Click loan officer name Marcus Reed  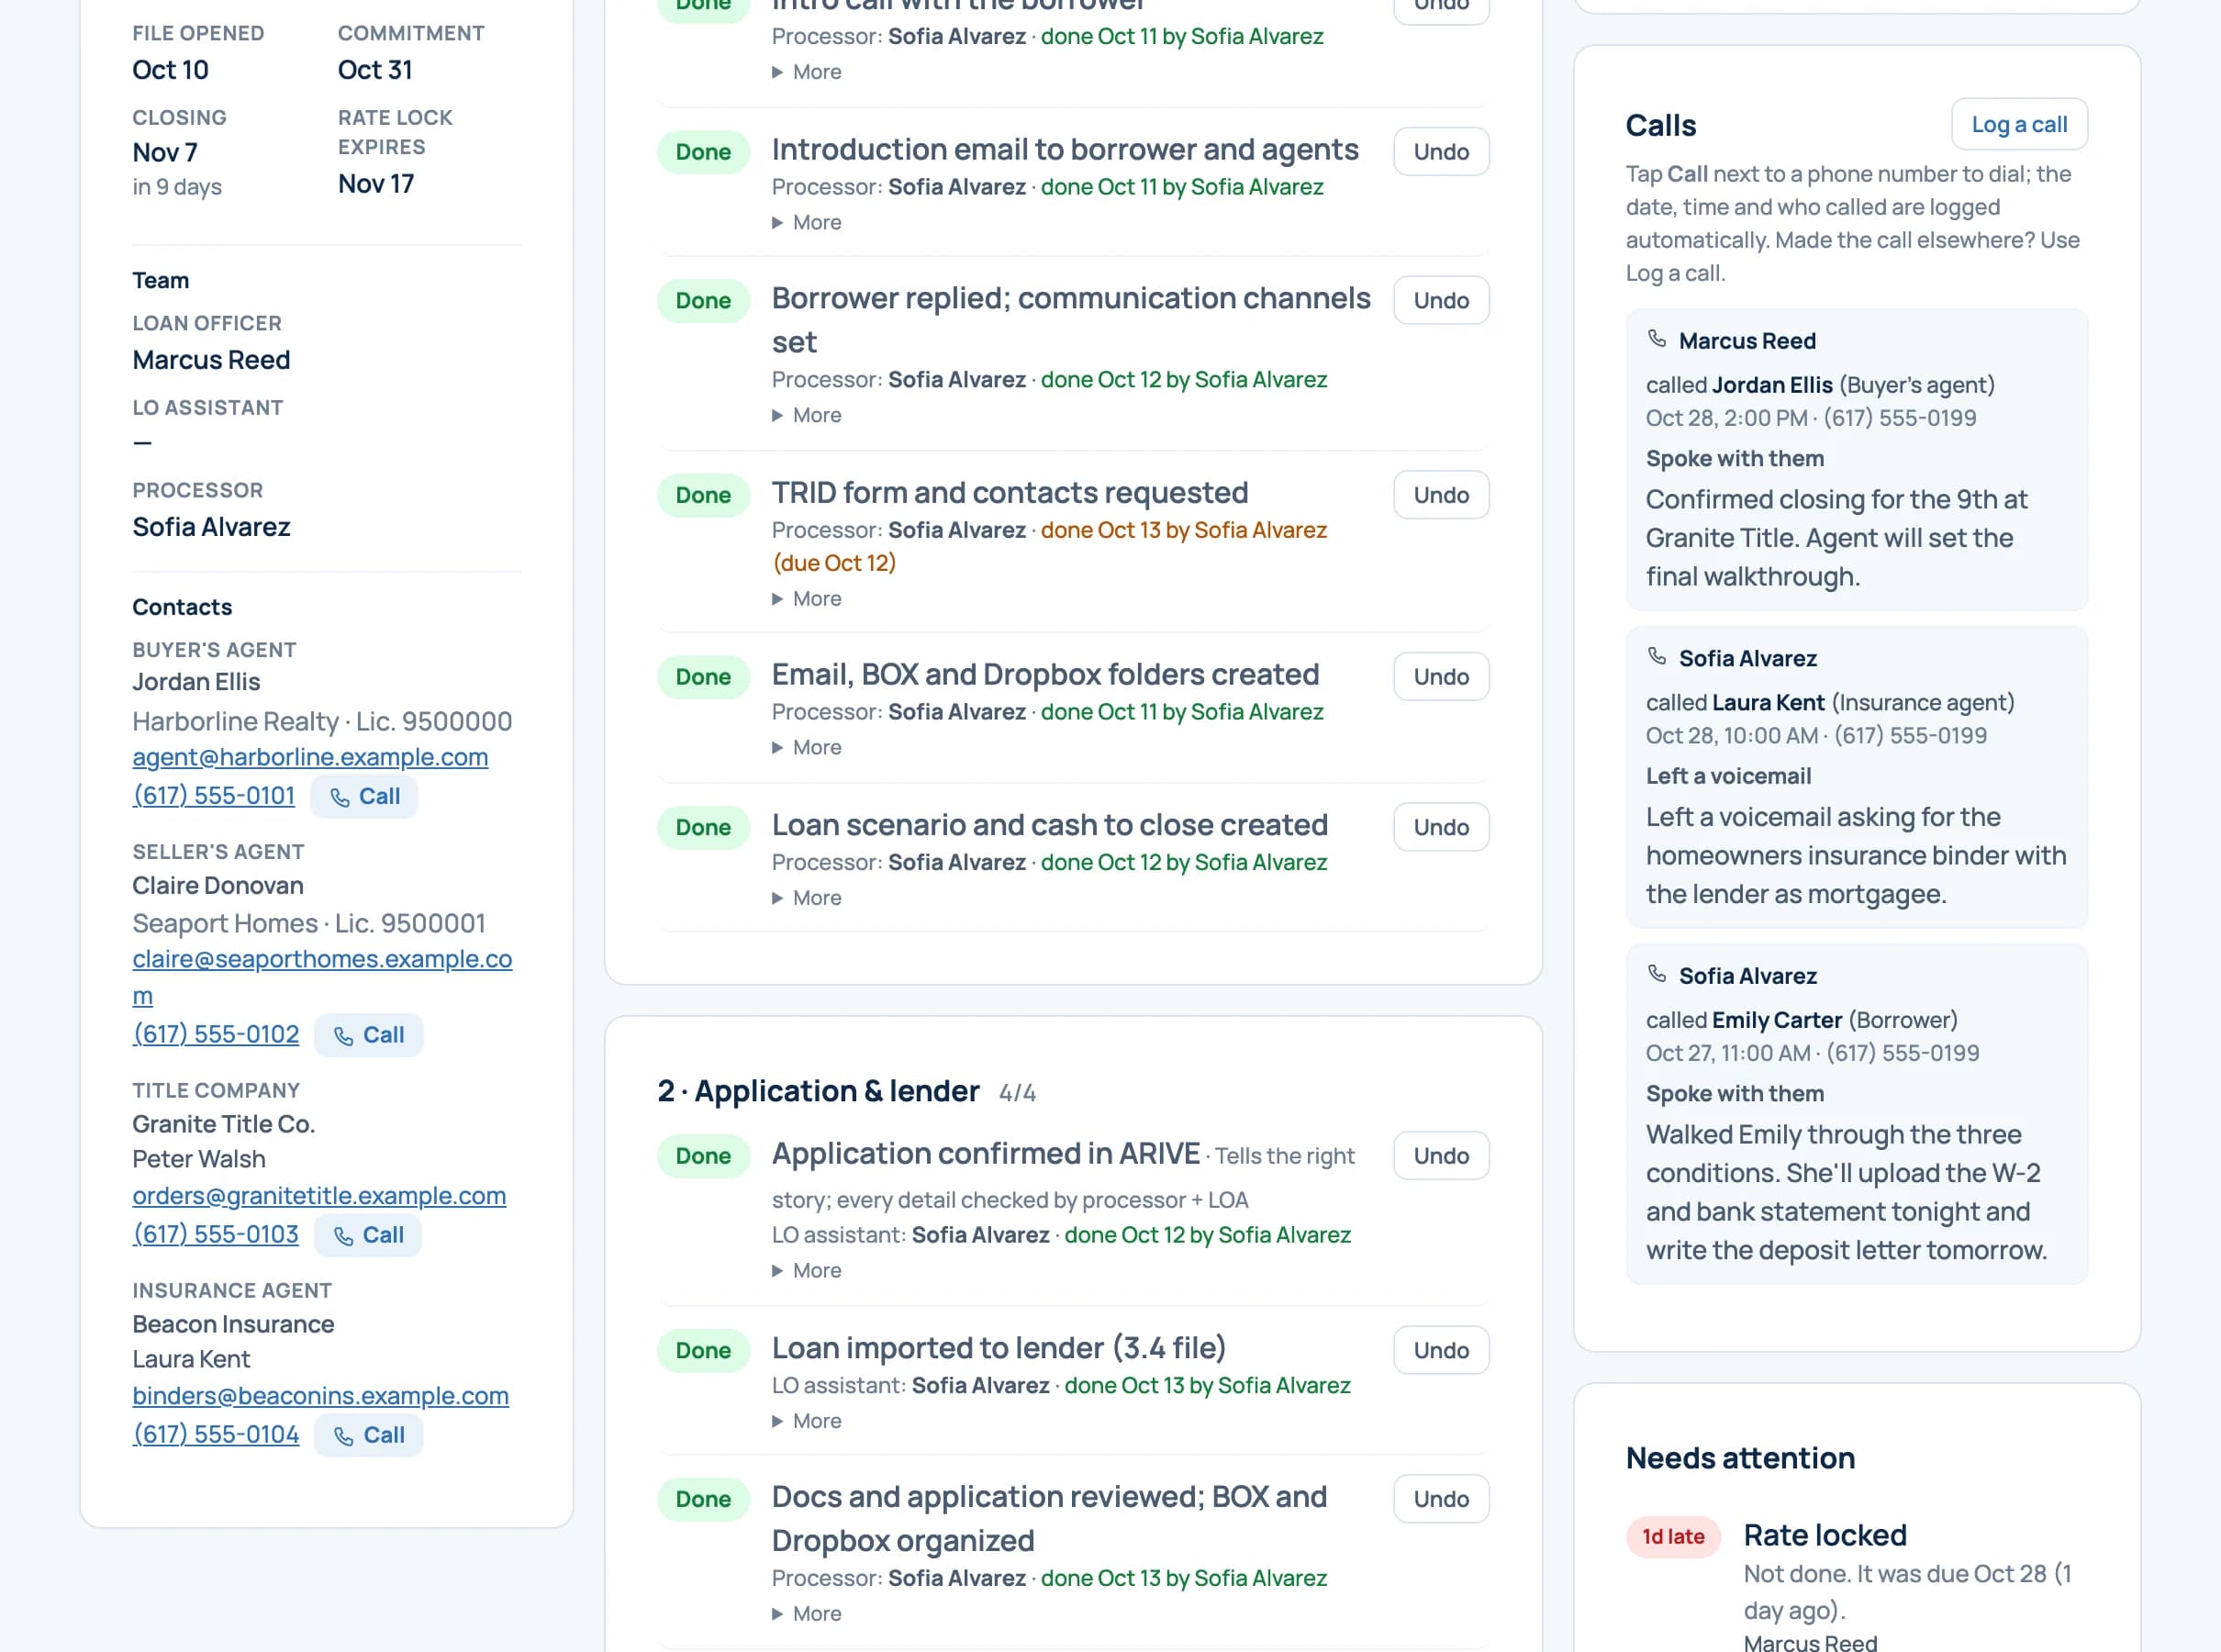click(x=211, y=360)
